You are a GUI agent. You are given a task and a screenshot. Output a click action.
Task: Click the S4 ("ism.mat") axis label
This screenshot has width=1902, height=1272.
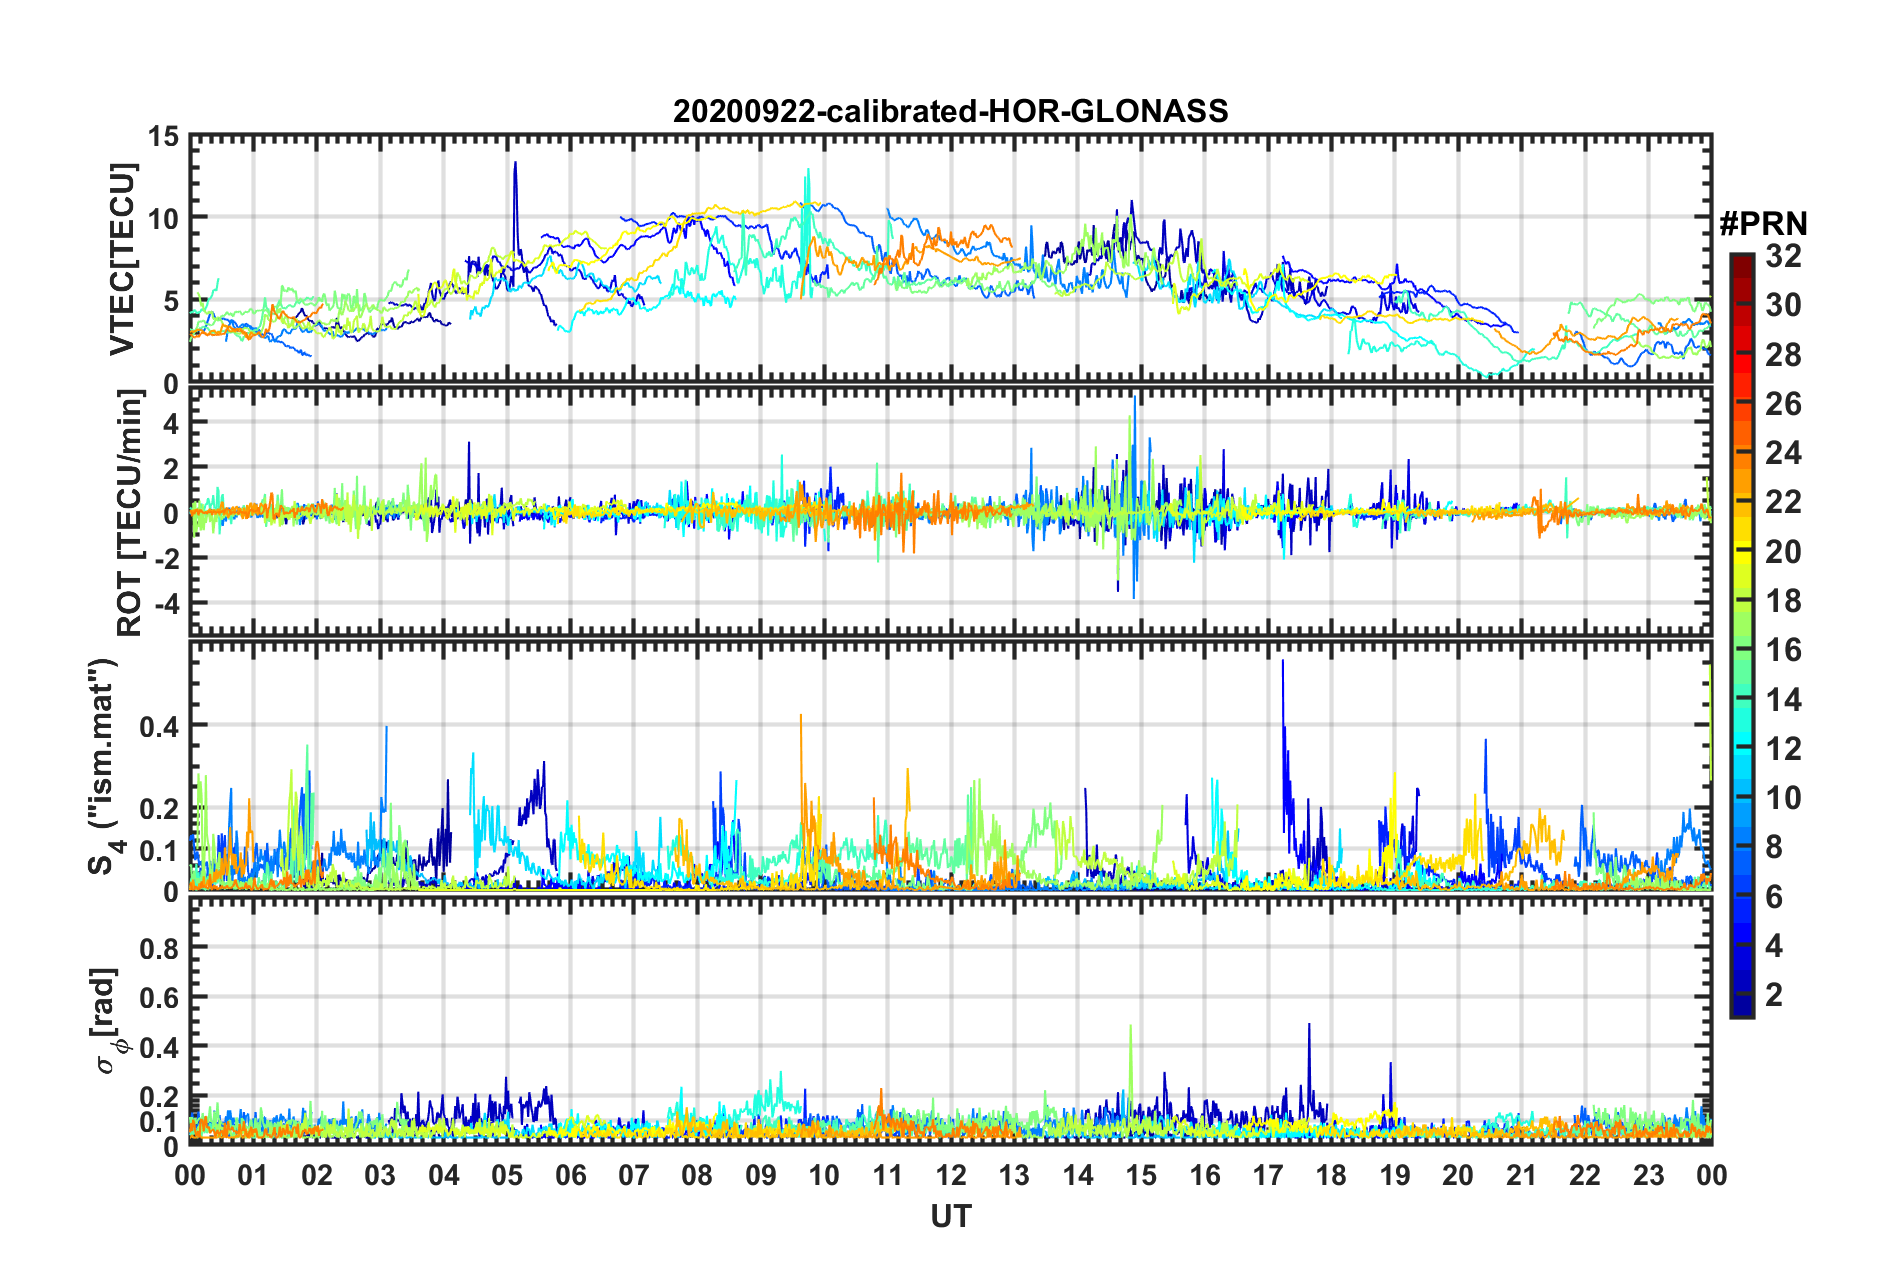(106, 766)
